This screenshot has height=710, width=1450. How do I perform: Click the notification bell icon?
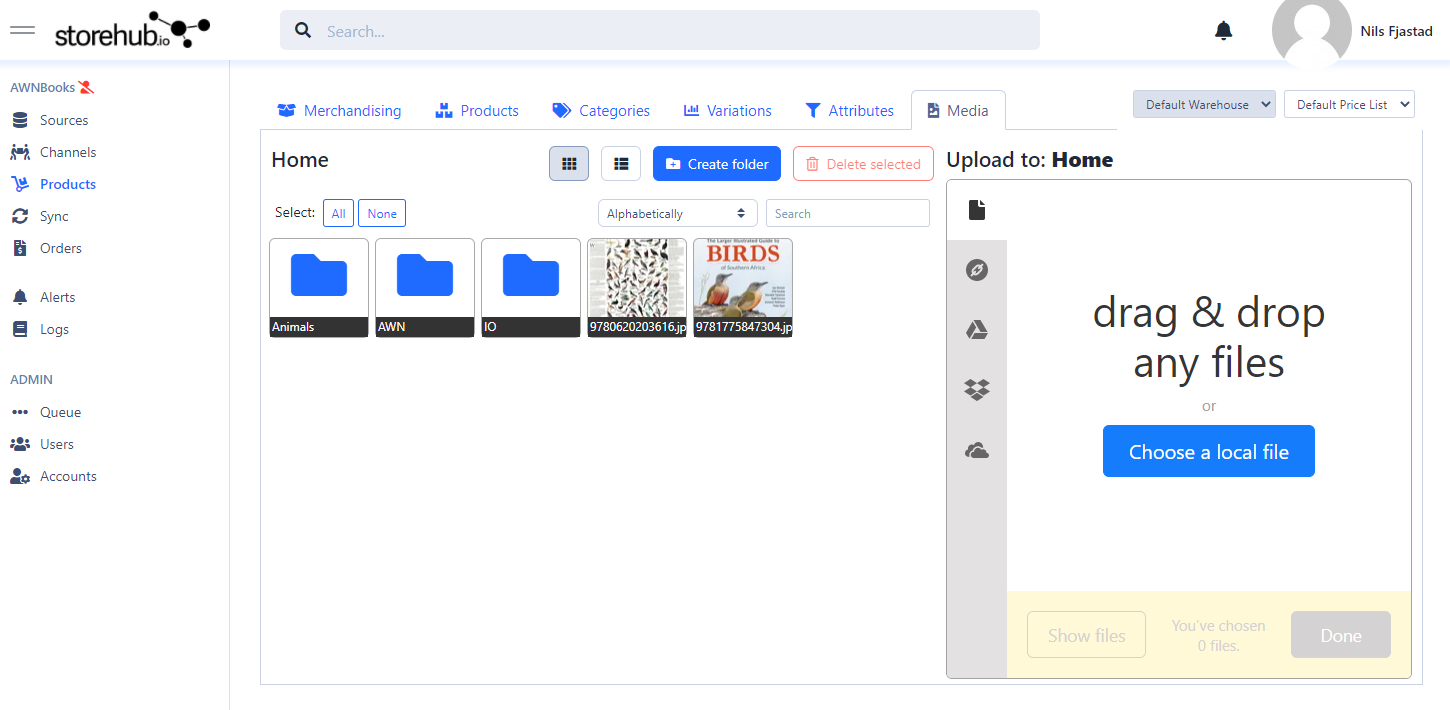point(1223,31)
